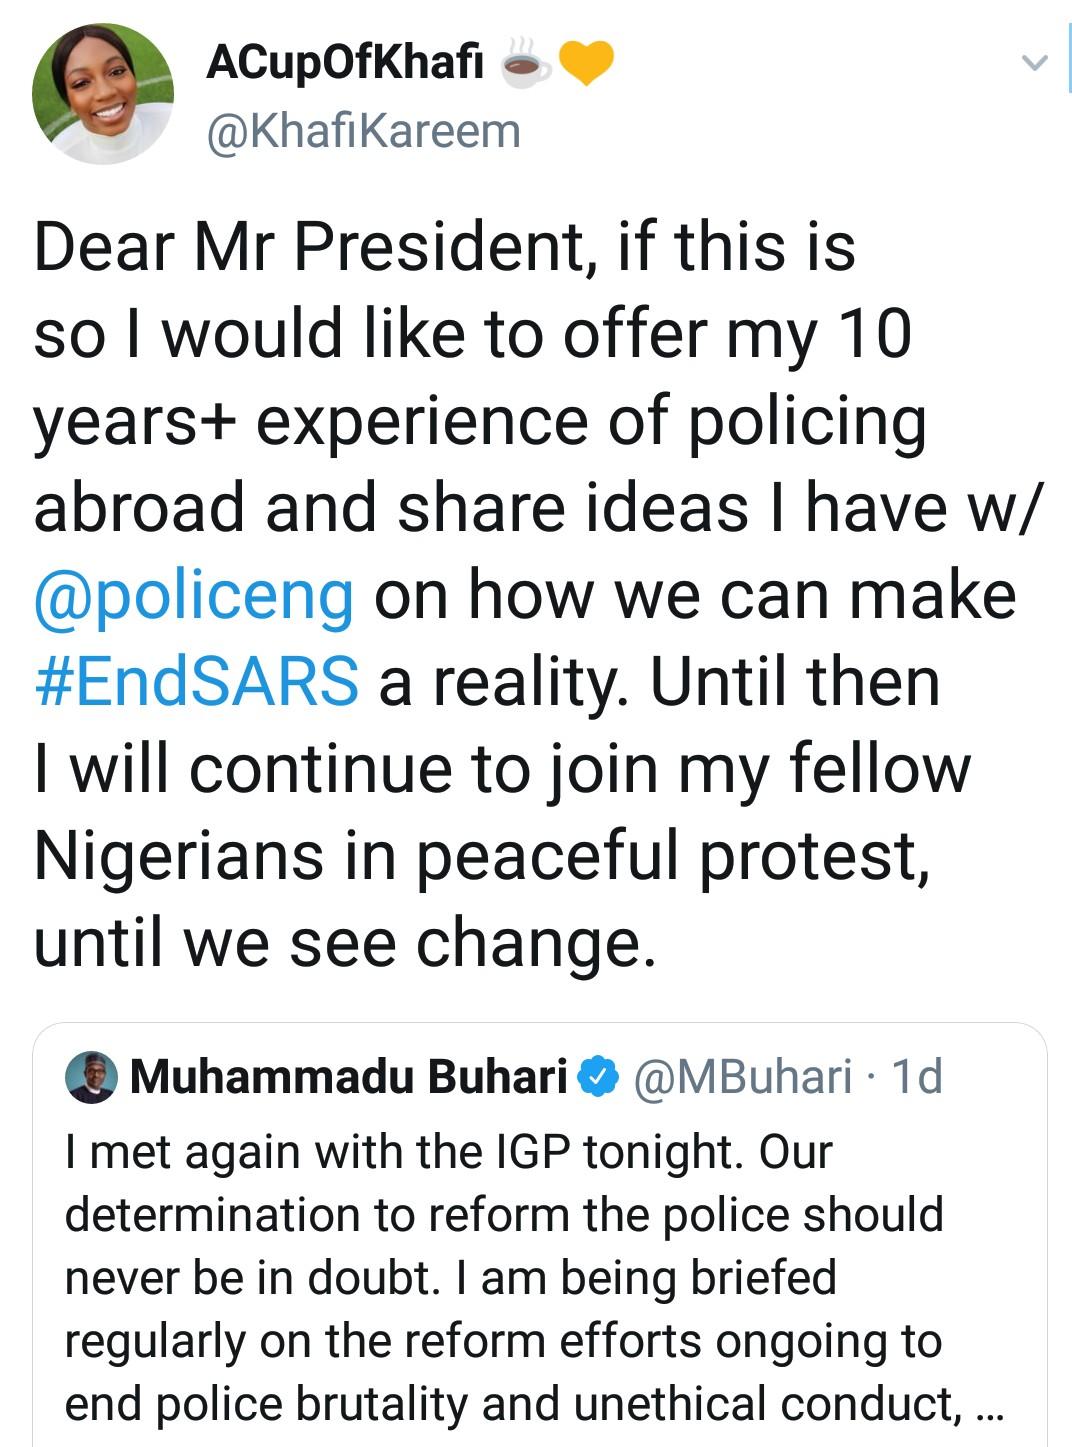Click the line 'never be in doubt' in quote
This screenshot has width=1072, height=1447.
450,1278
